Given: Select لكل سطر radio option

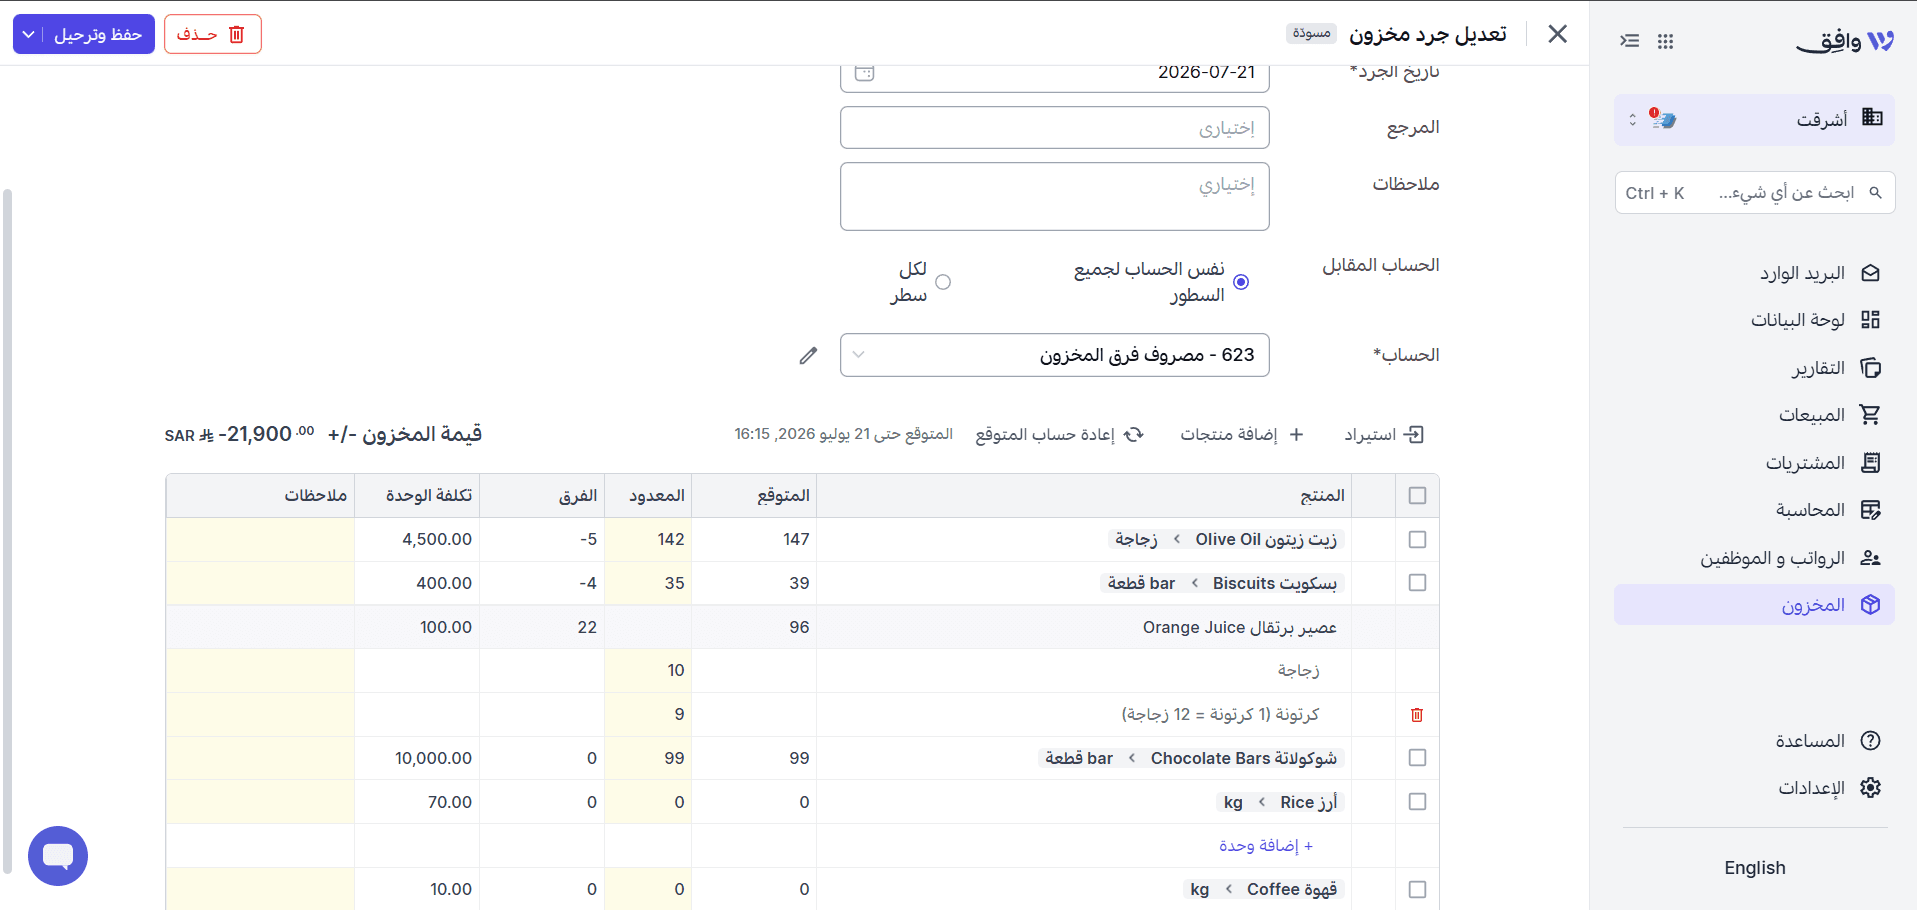Looking at the screenshot, I should [x=943, y=282].
